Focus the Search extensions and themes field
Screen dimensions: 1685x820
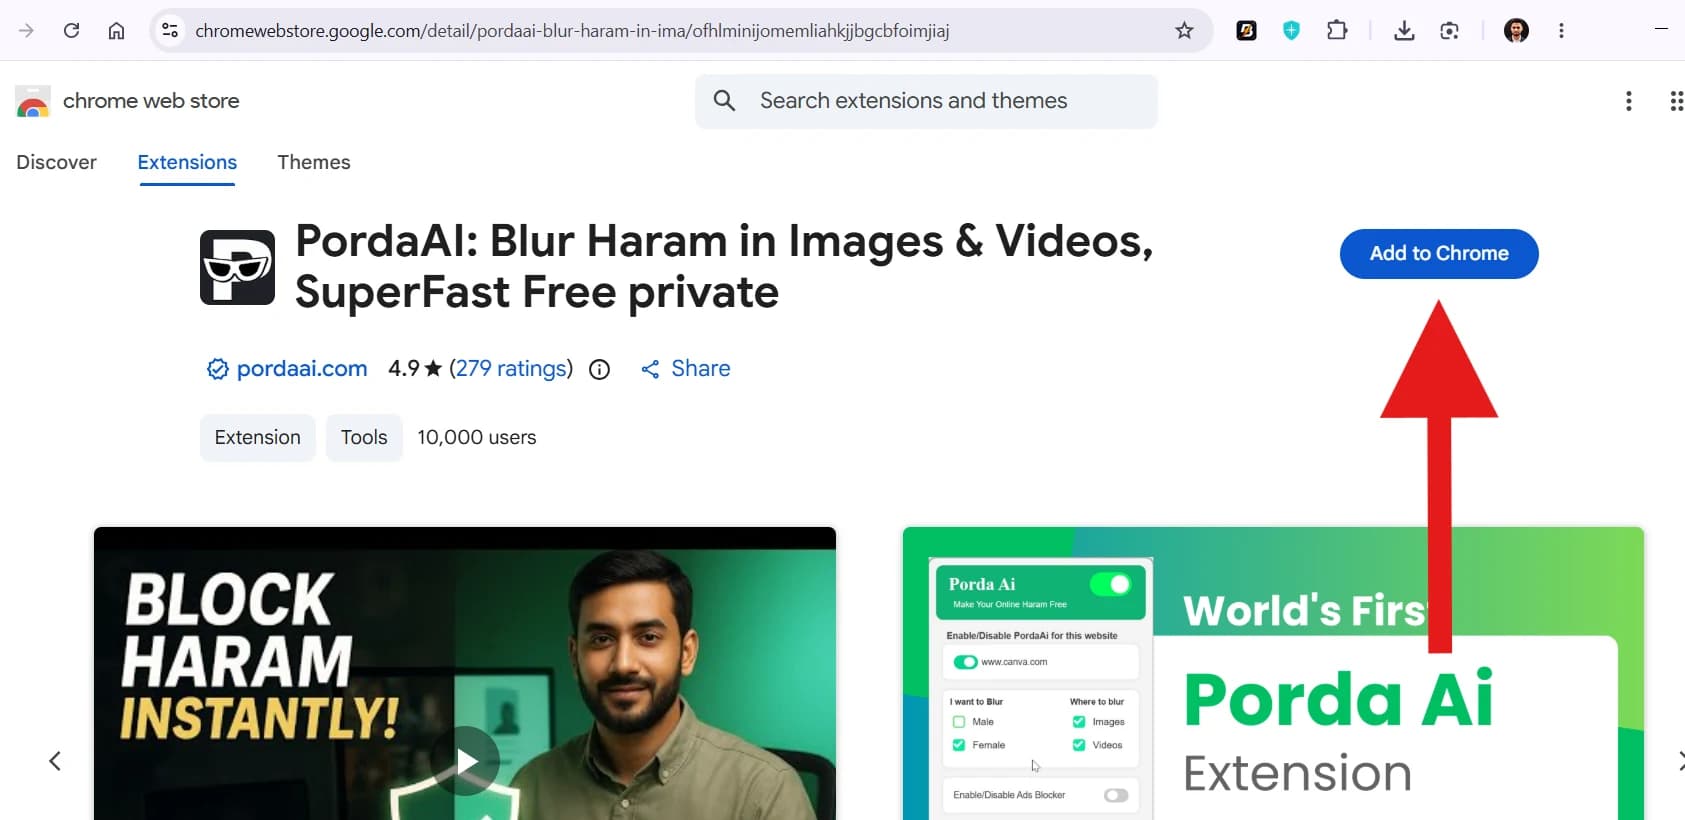coord(926,101)
